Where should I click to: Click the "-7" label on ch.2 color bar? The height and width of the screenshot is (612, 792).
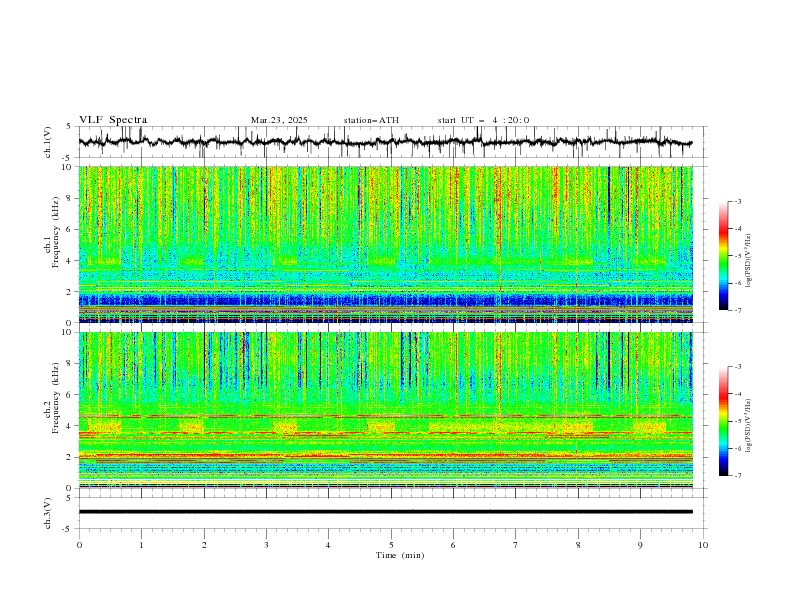(x=737, y=476)
